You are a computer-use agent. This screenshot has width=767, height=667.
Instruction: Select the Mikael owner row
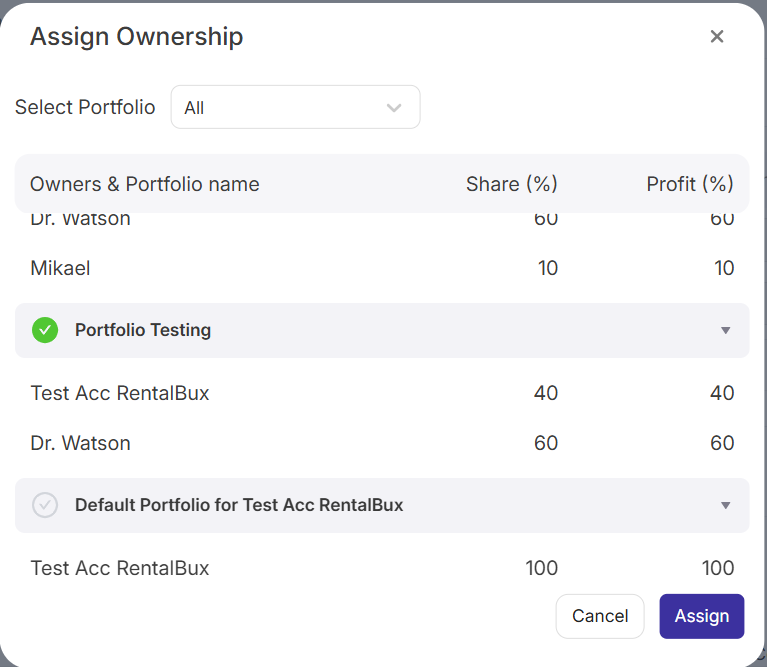click(61, 268)
